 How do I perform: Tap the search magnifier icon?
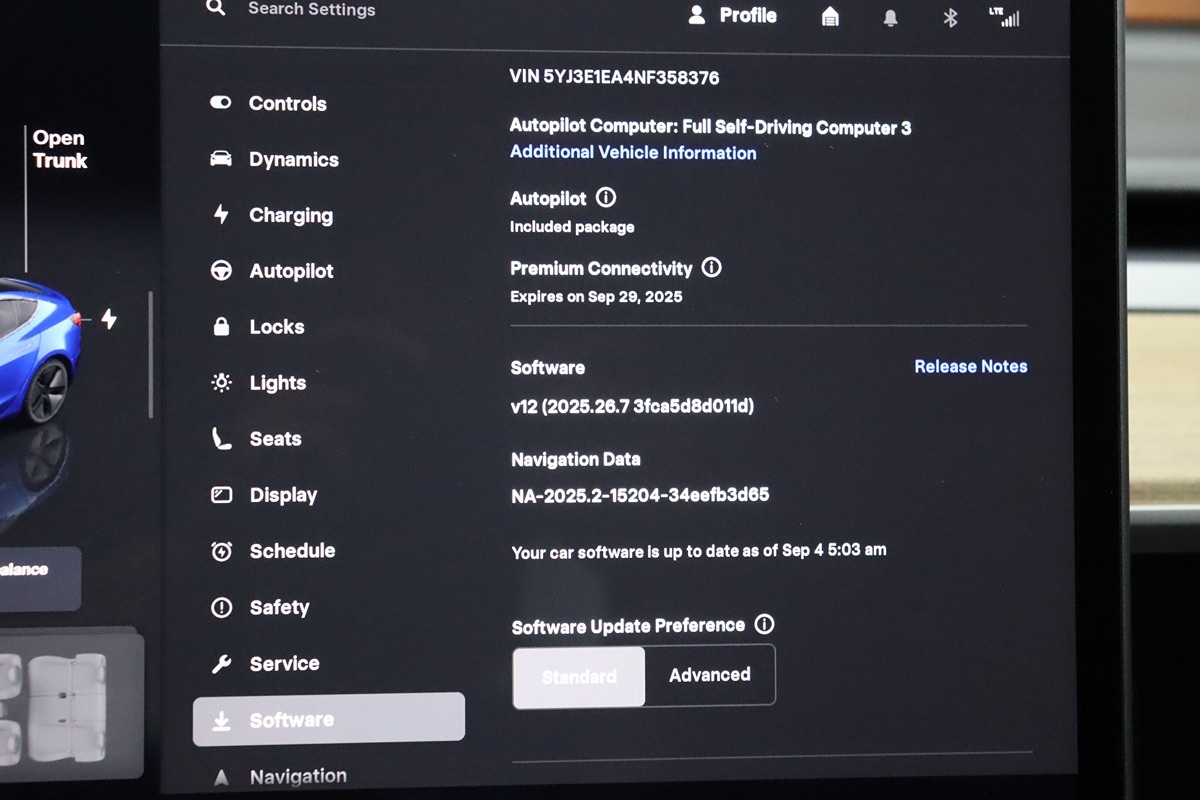click(x=215, y=8)
